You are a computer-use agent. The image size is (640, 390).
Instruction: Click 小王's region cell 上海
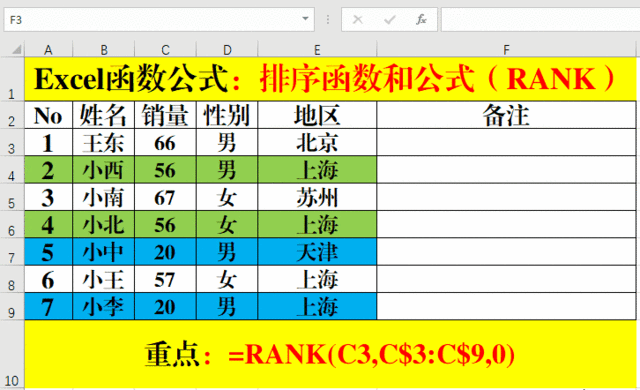pos(317,279)
